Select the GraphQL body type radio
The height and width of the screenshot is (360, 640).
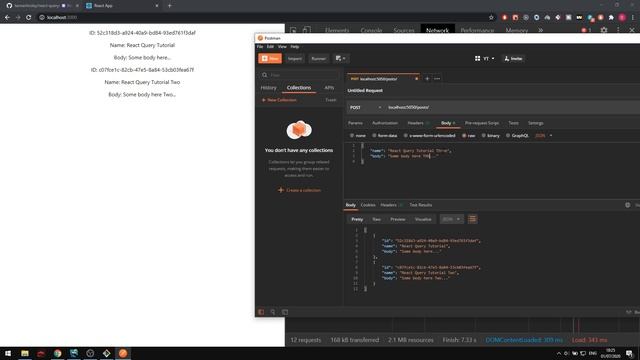(508, 136)
